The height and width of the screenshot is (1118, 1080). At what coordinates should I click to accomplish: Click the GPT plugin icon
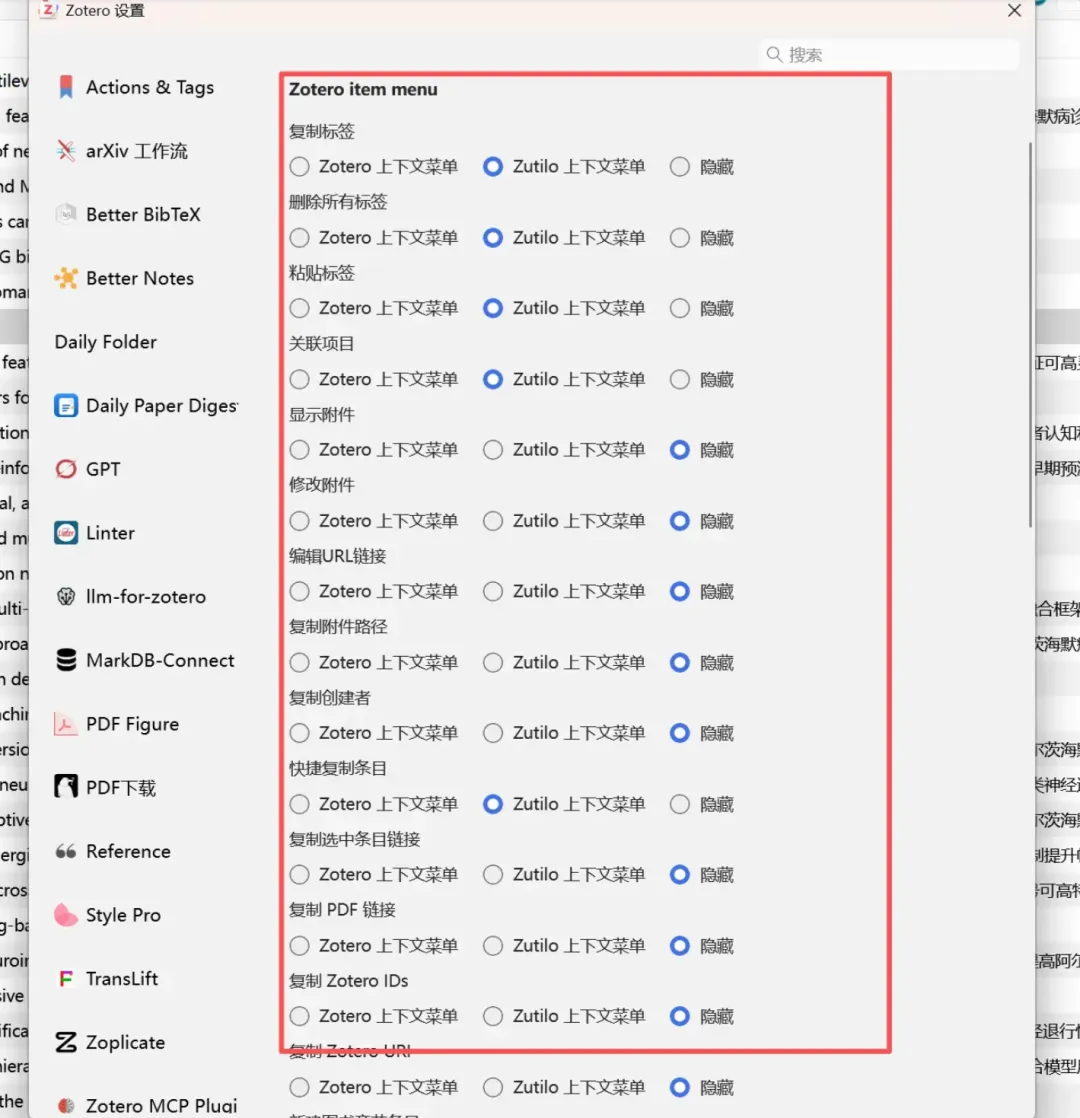[66, 469]
